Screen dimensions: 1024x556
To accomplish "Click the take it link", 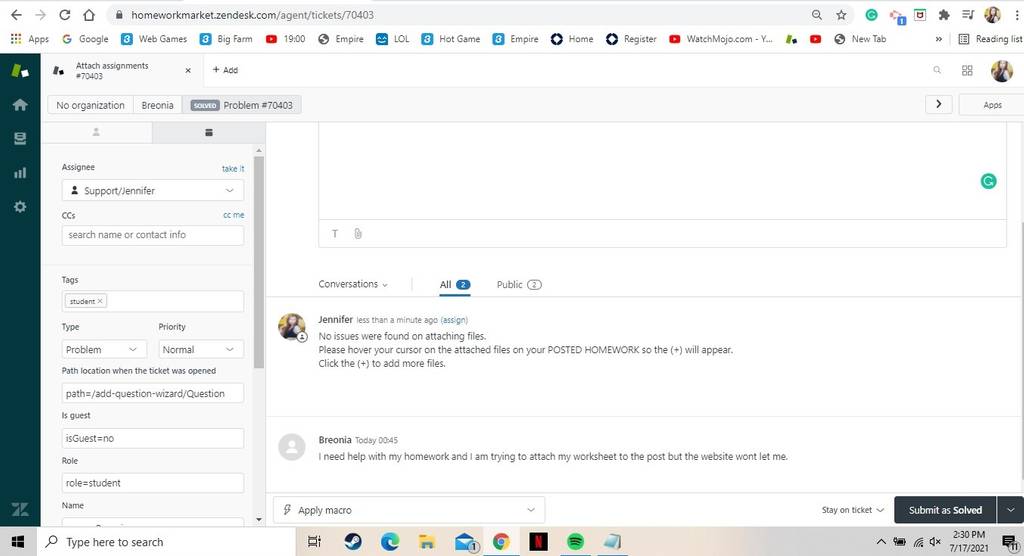I will click(x=233, y=169).
